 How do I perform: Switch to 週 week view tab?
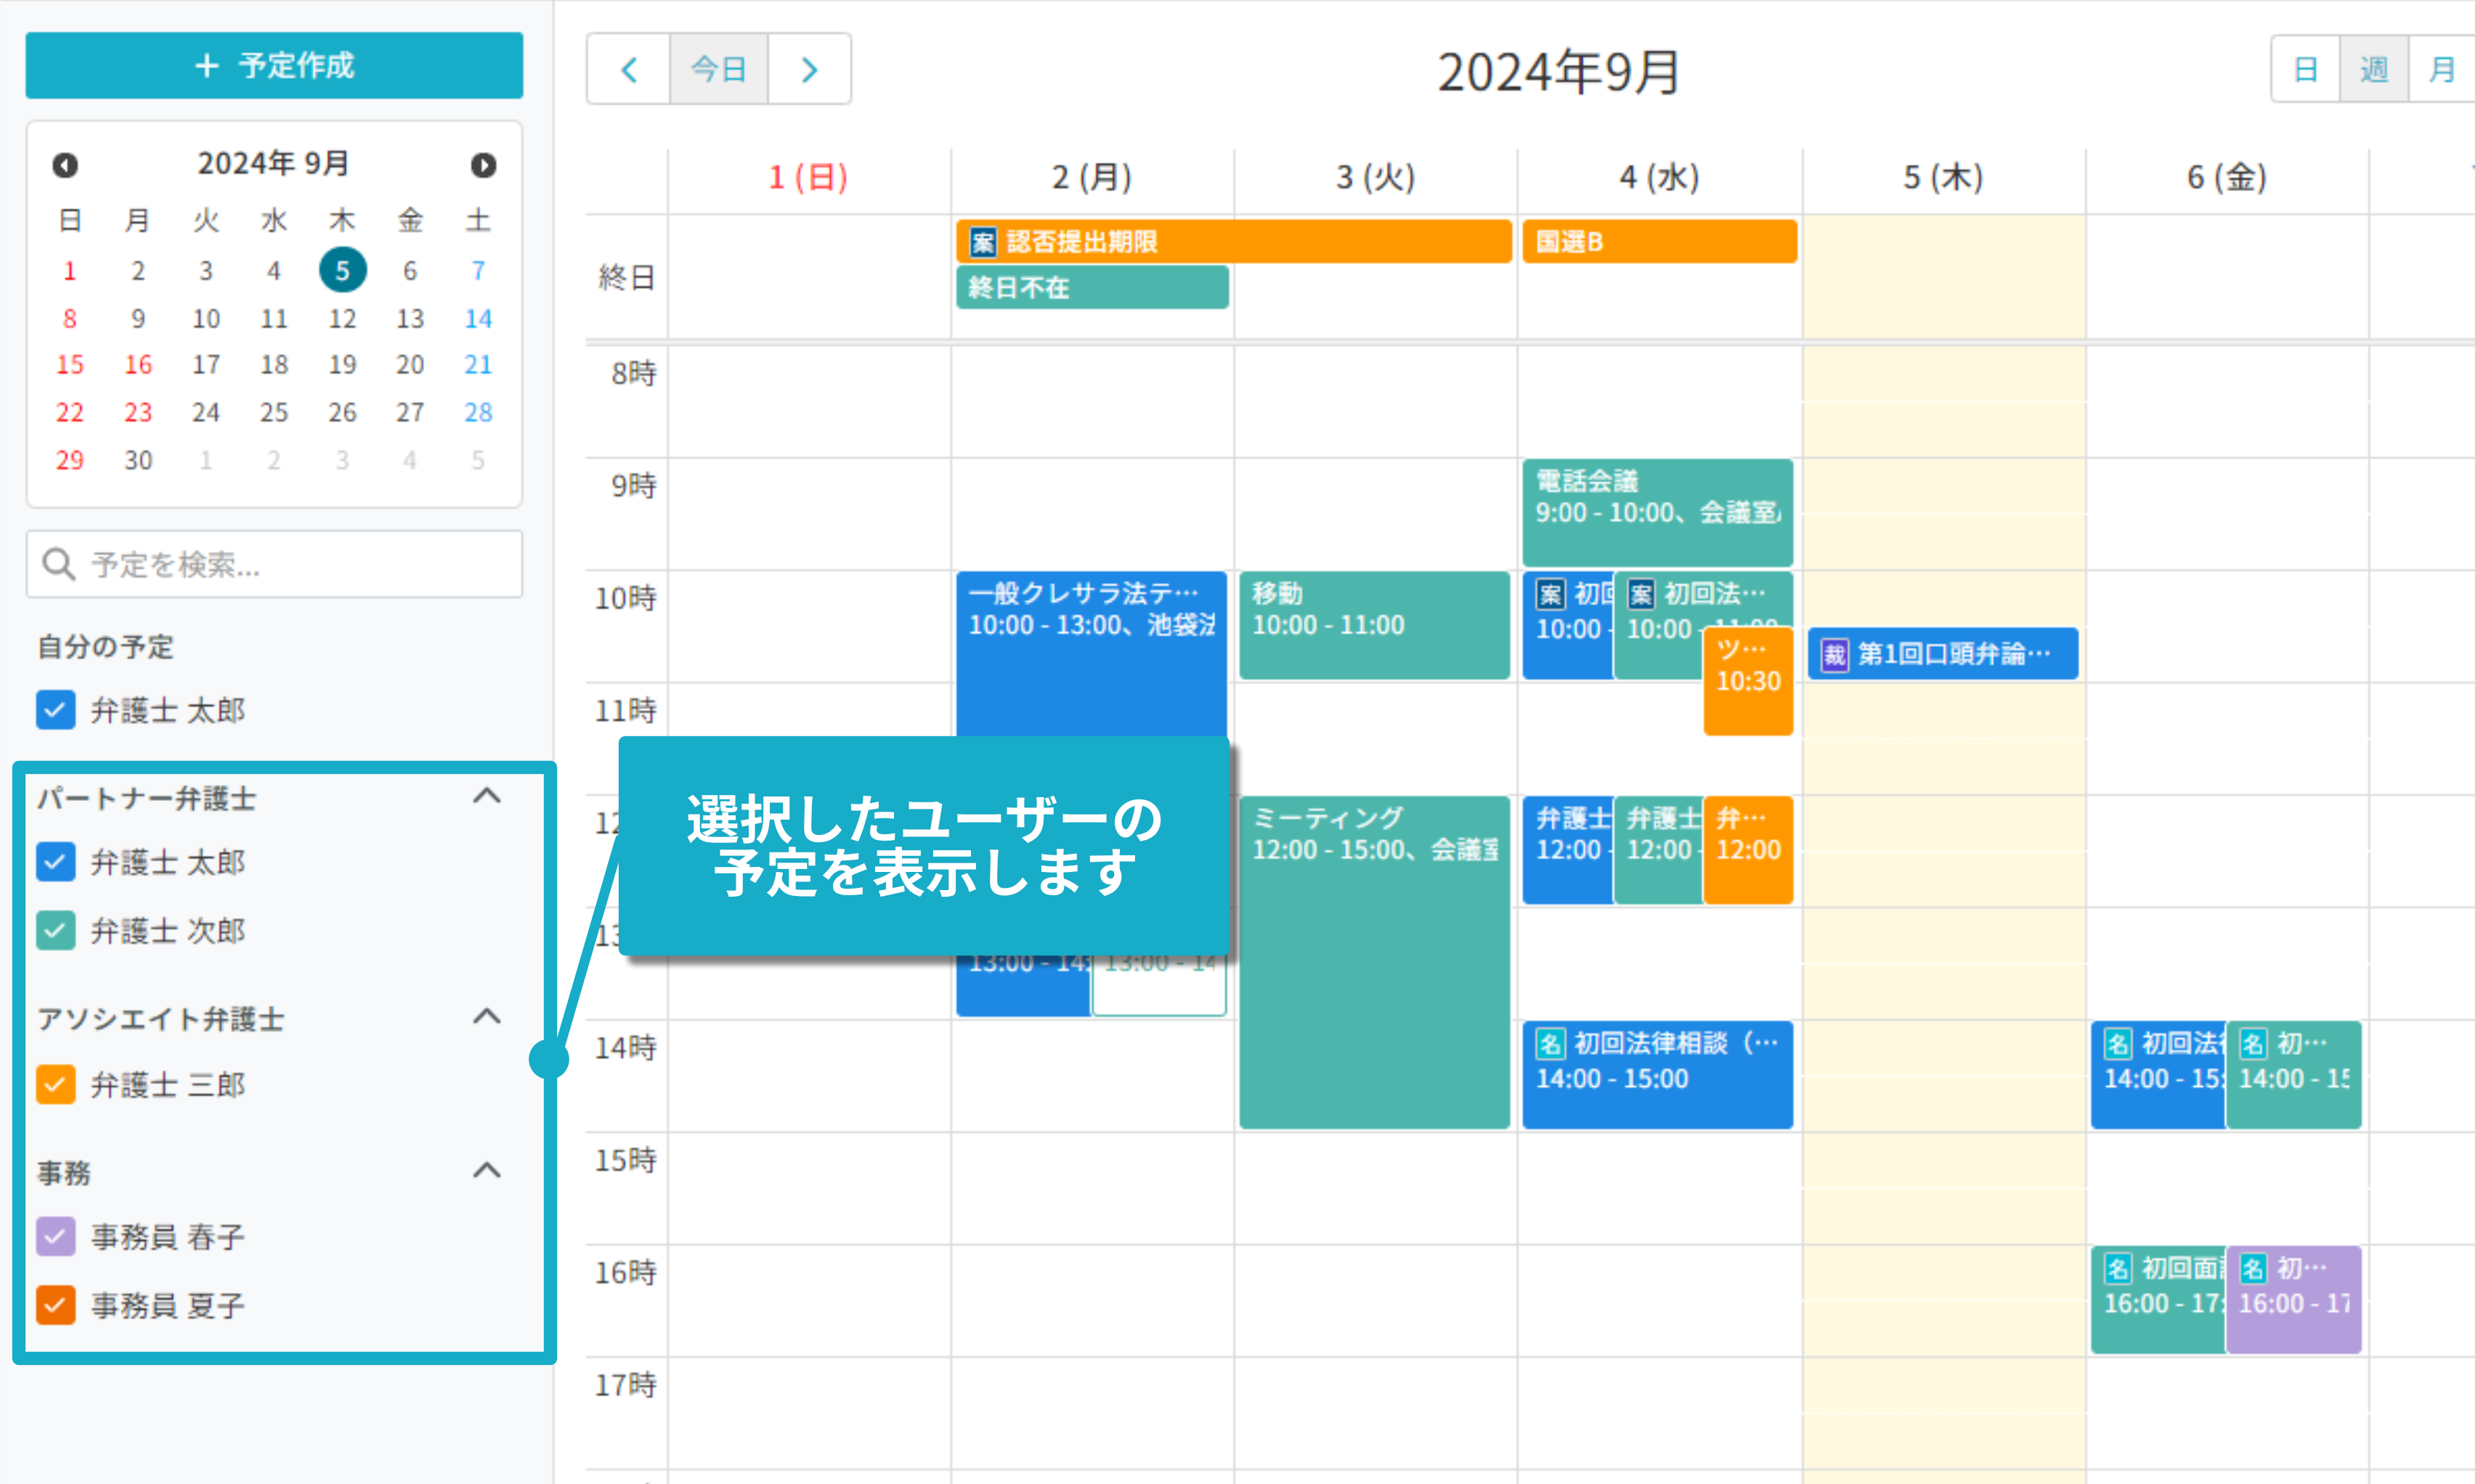coord(2374,69)
